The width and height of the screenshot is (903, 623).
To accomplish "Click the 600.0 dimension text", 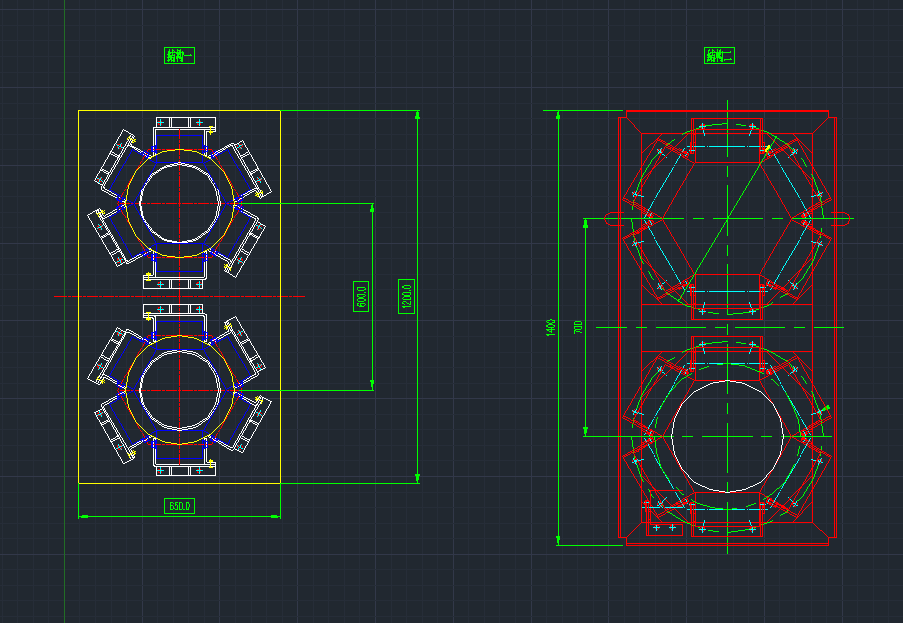I will click(362, 296).
